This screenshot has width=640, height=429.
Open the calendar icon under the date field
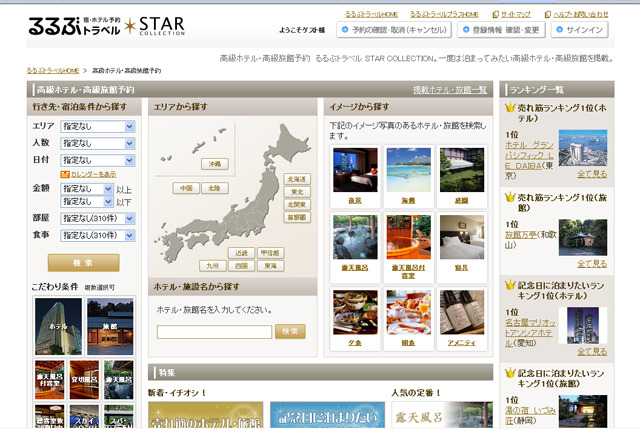[65, 174]
